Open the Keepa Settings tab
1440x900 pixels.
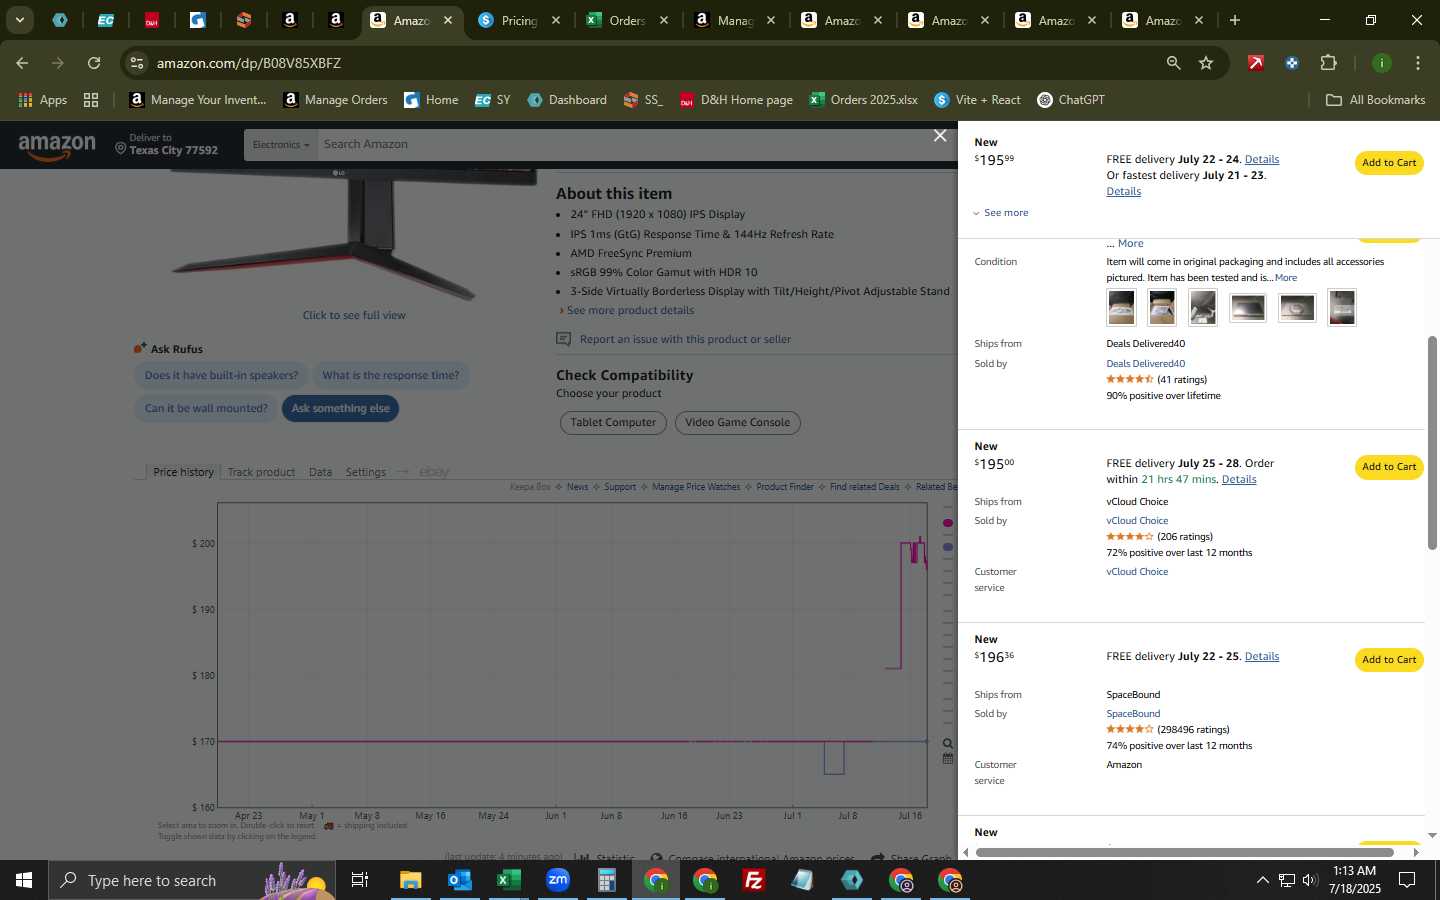click(x=365, y=472)
